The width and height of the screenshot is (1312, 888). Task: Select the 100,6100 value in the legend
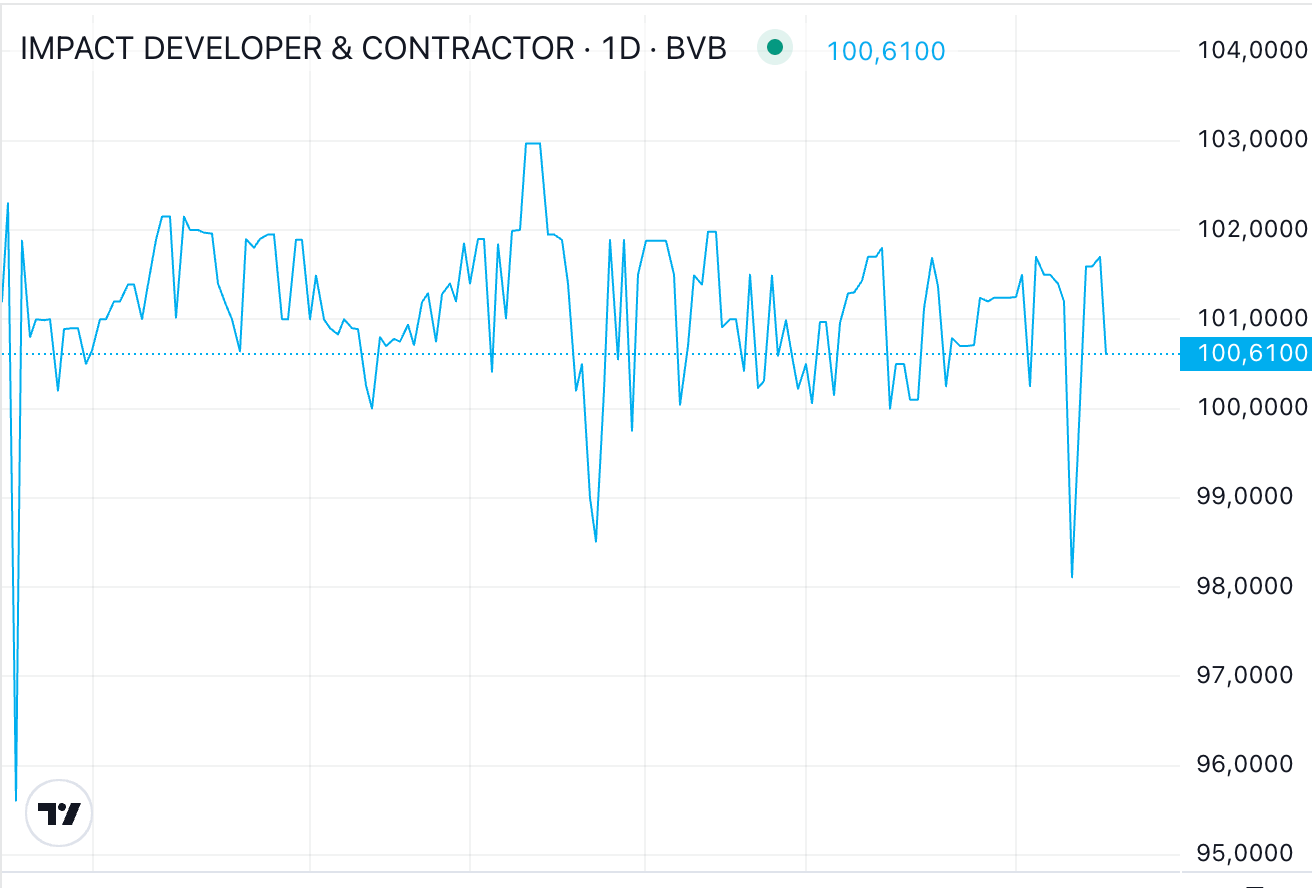pos(886,51)
